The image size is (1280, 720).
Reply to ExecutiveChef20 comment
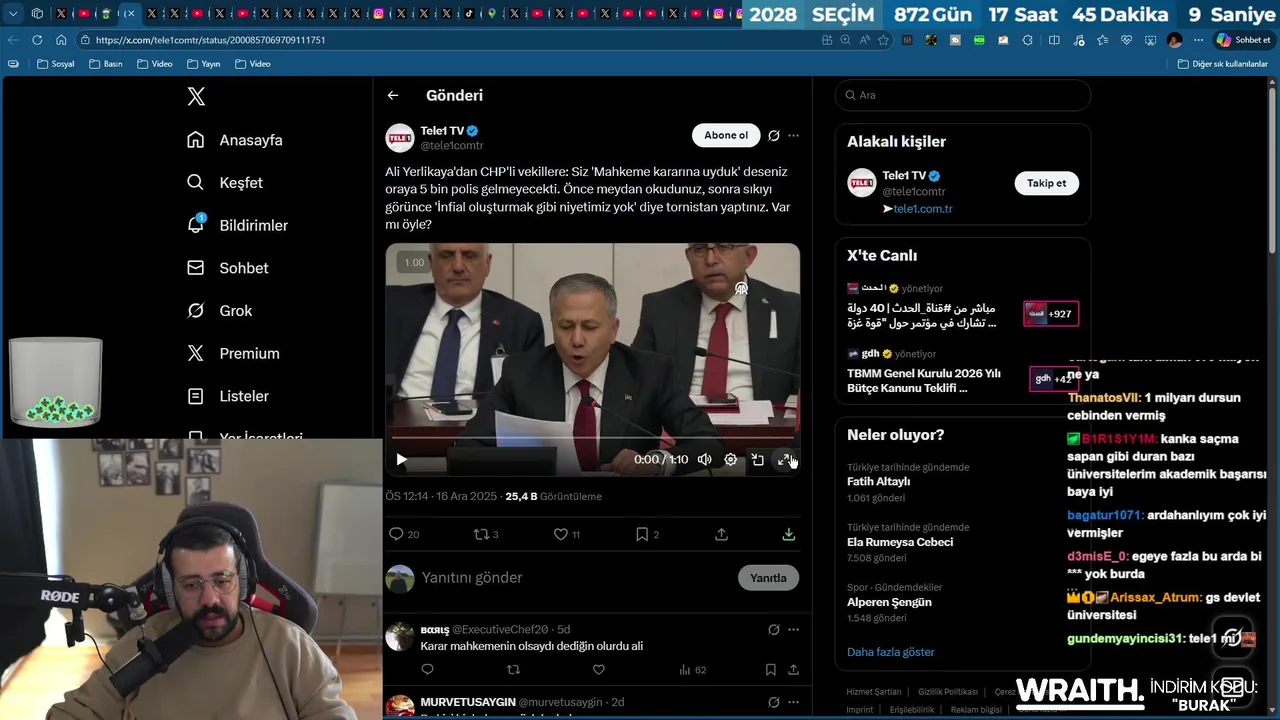(x=428, y=669)
